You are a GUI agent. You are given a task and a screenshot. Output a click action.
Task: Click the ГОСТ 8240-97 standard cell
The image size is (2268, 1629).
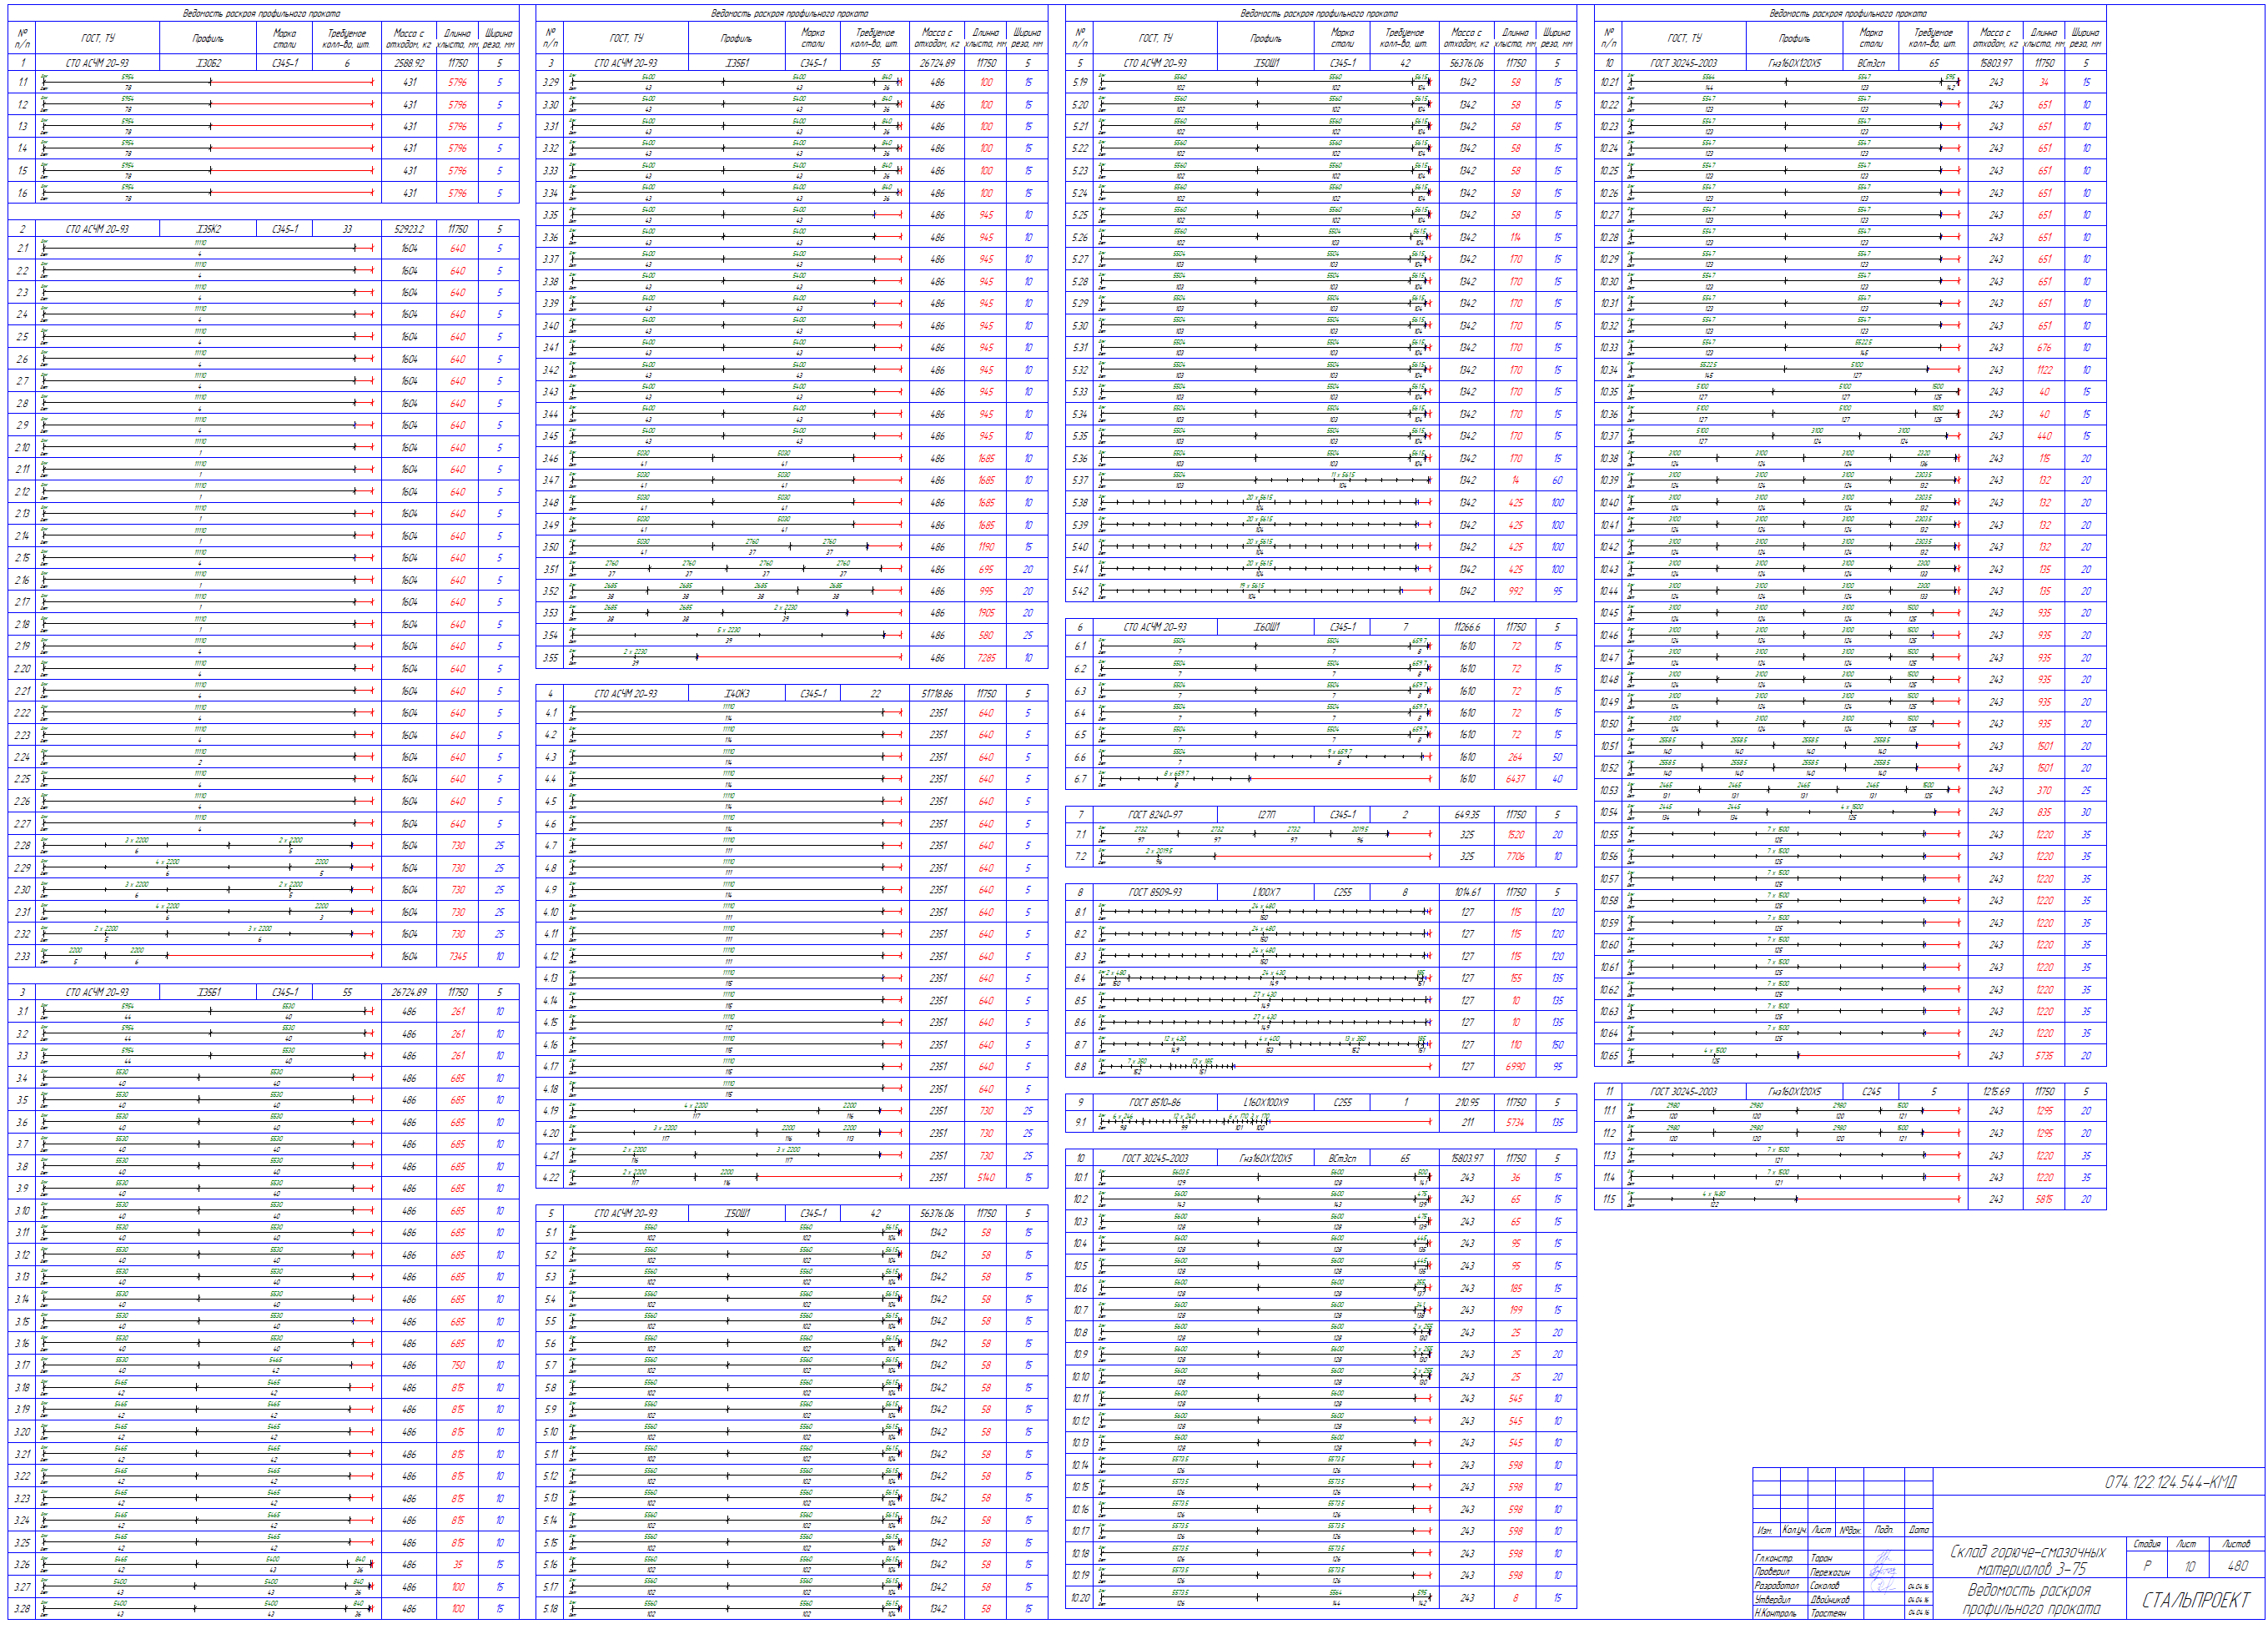[1155, 814]
